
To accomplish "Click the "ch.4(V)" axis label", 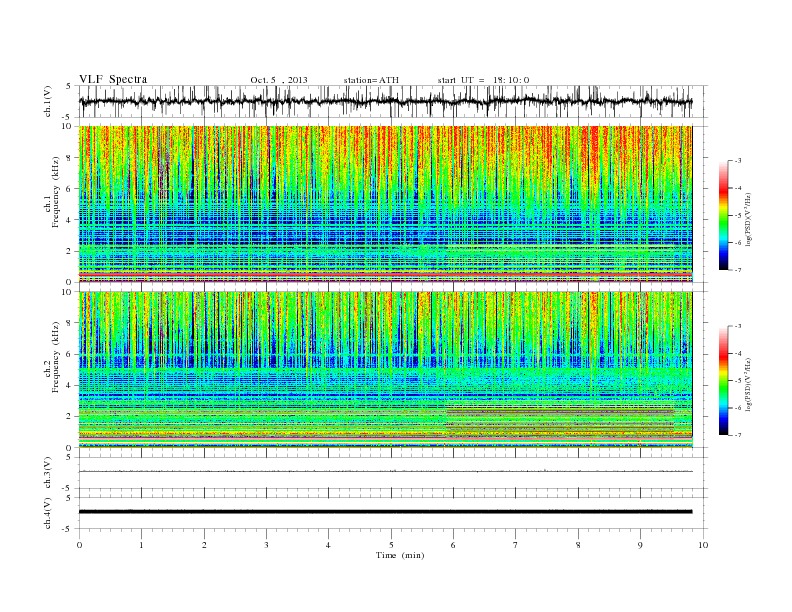I will pos(48,513).
